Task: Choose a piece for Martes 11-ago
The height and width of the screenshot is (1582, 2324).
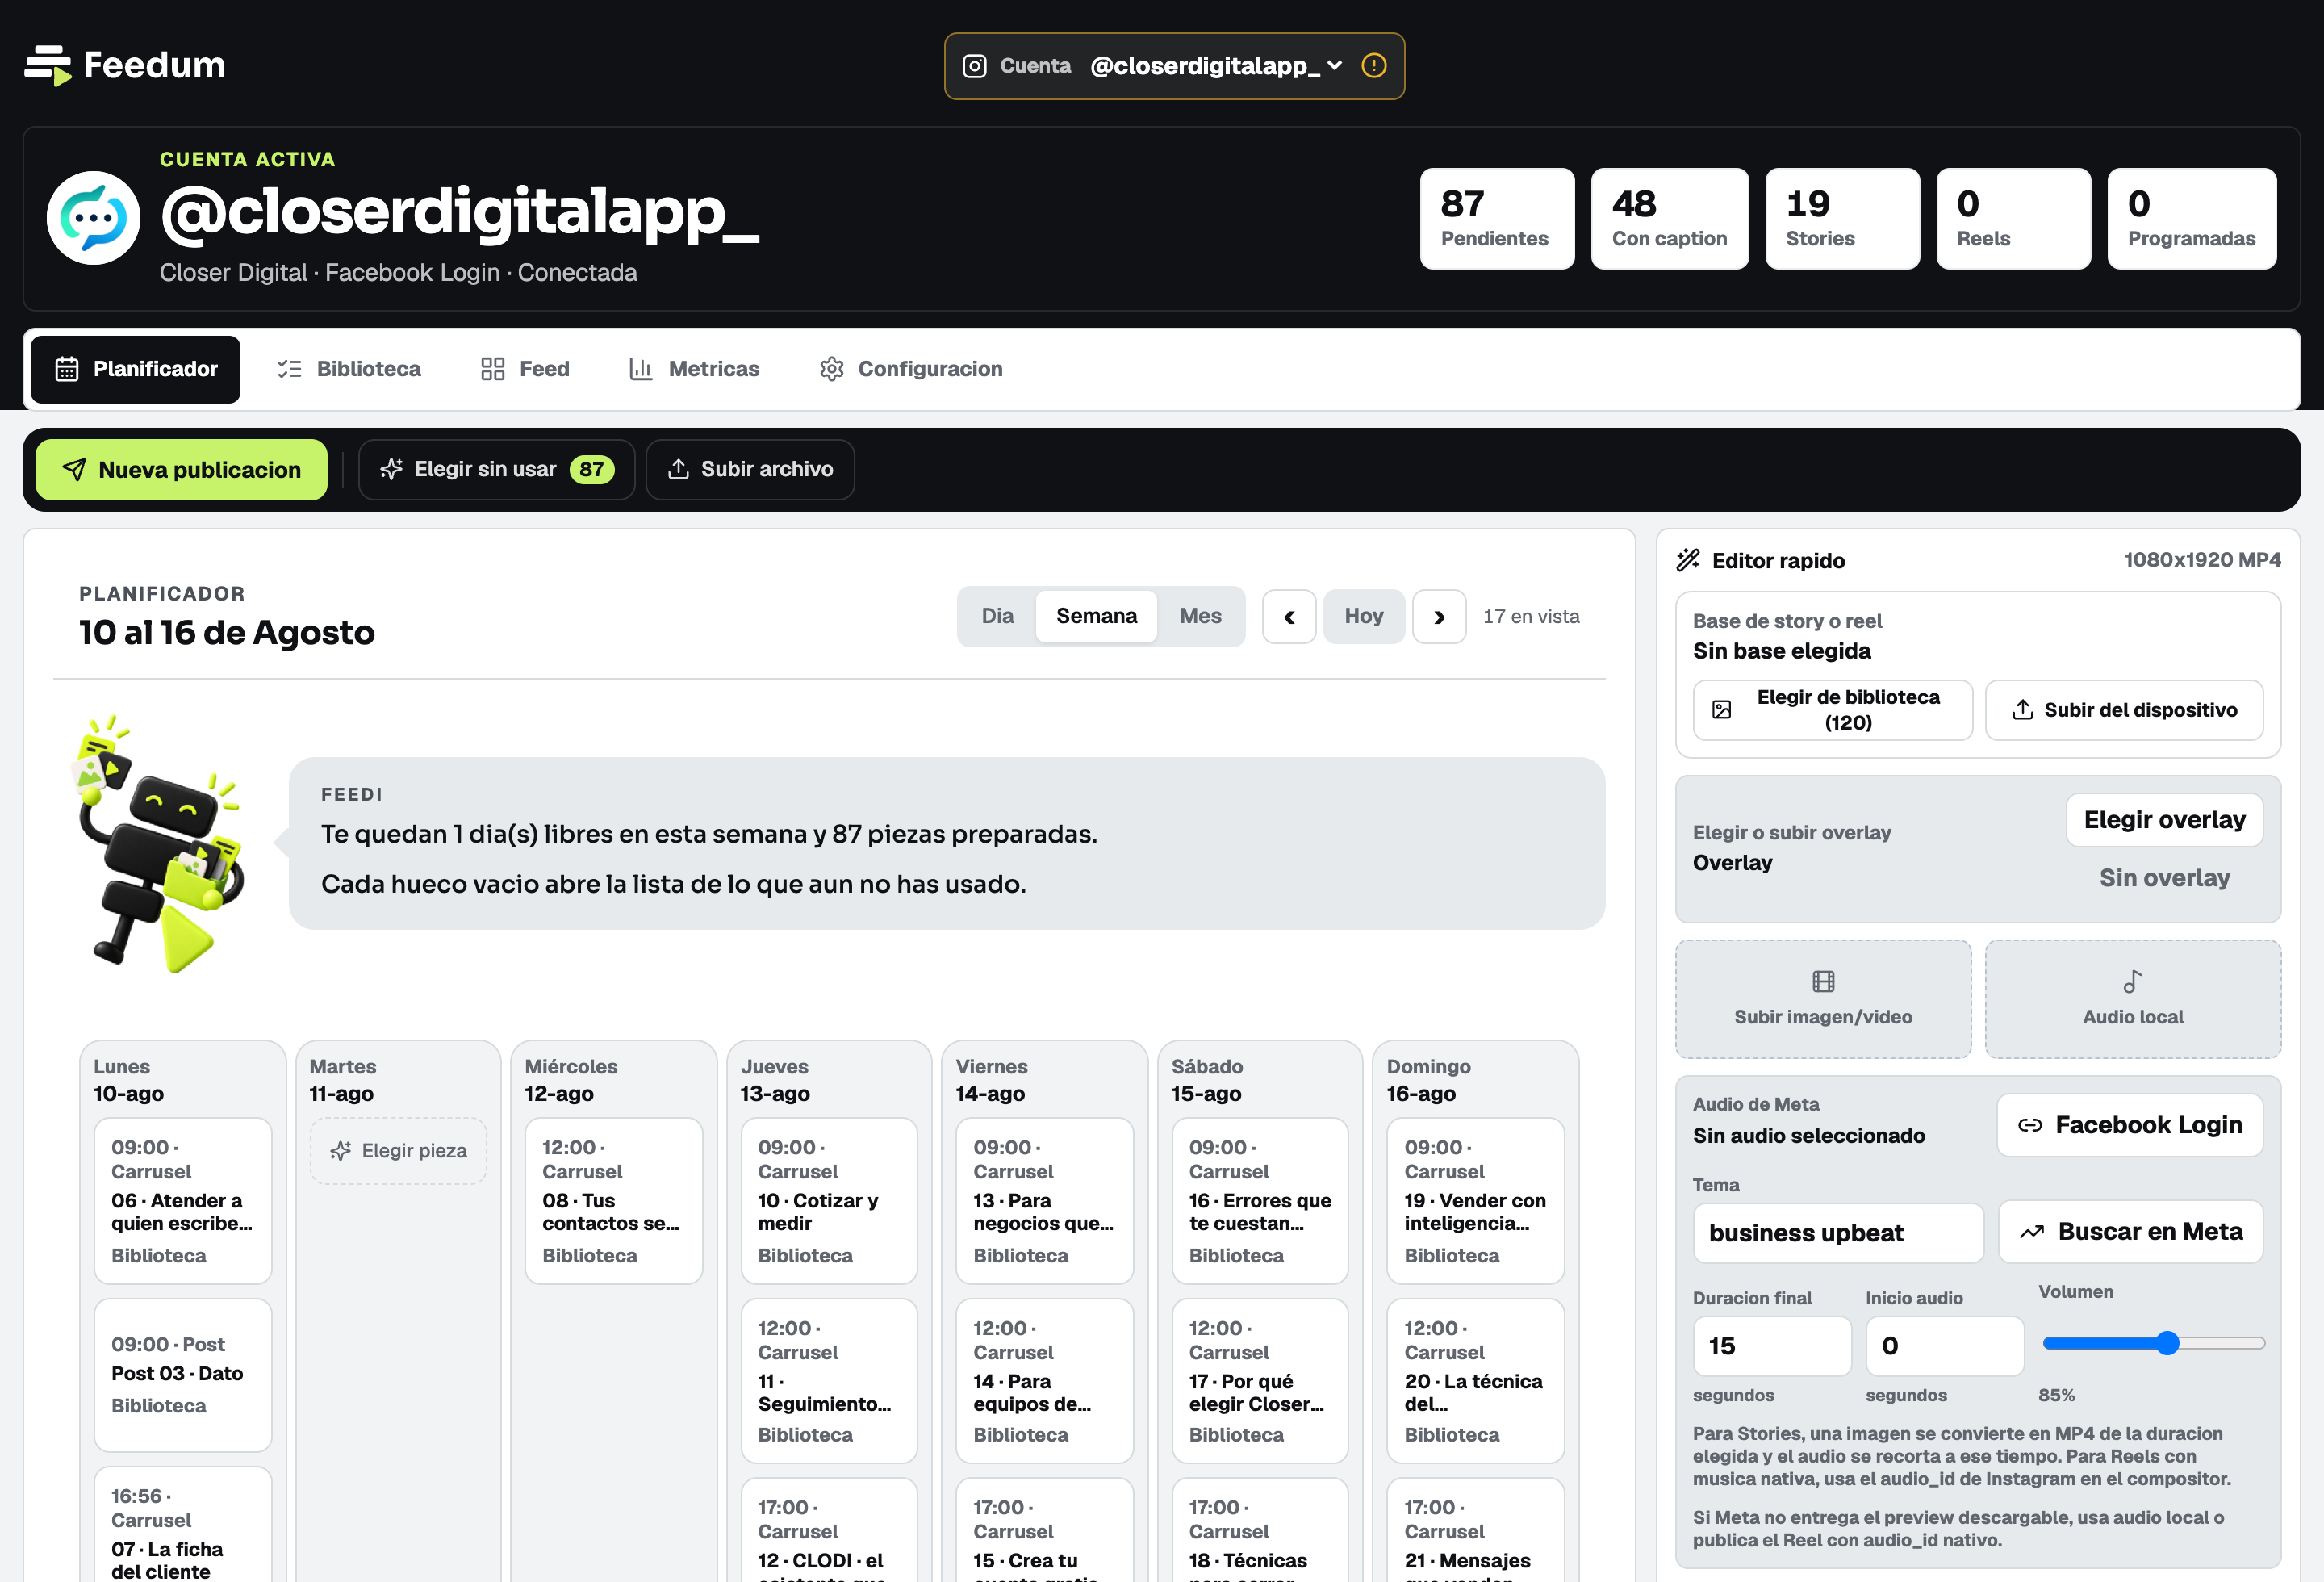Action: coord(399,1151)
